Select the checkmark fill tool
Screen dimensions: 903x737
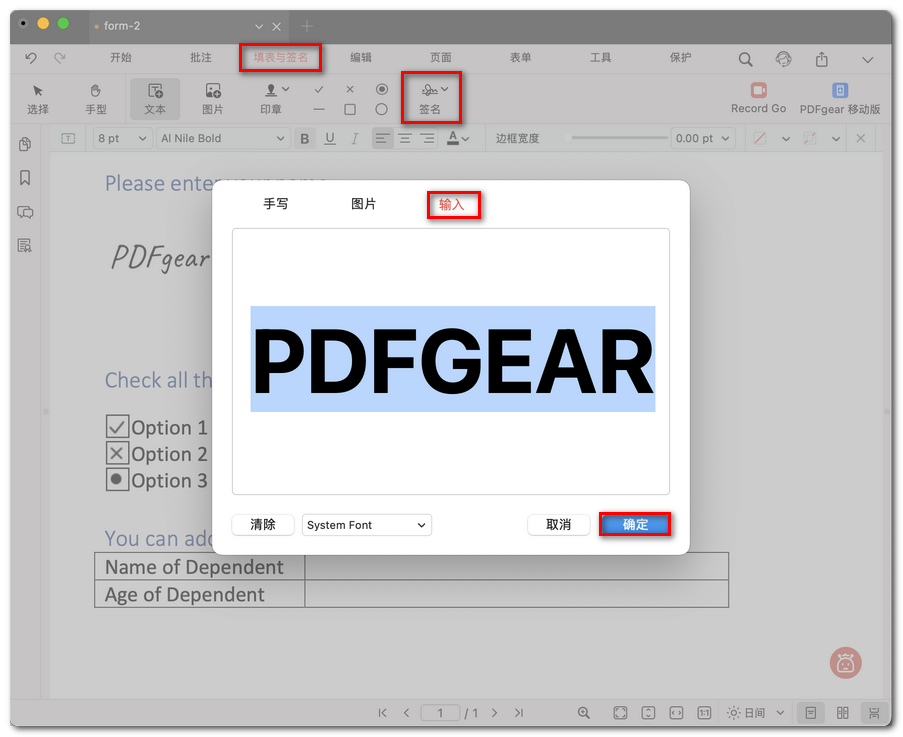[x=319, y=89]
